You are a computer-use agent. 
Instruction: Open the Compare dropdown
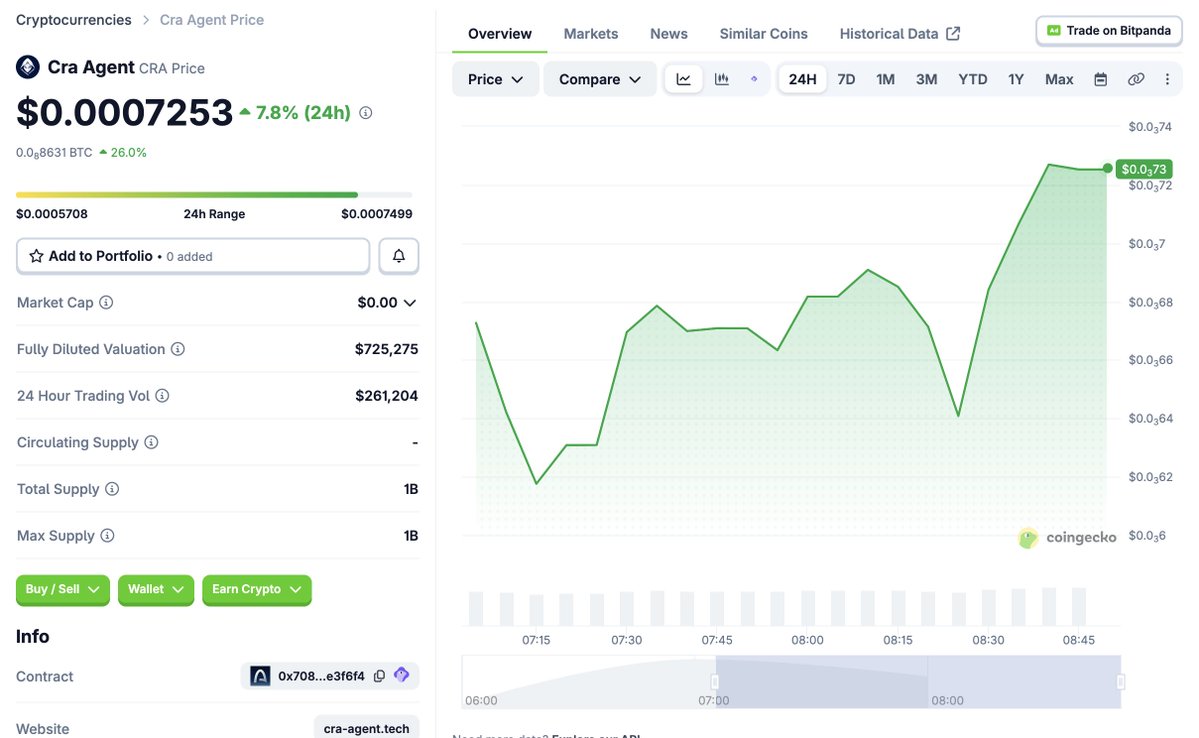600,79
